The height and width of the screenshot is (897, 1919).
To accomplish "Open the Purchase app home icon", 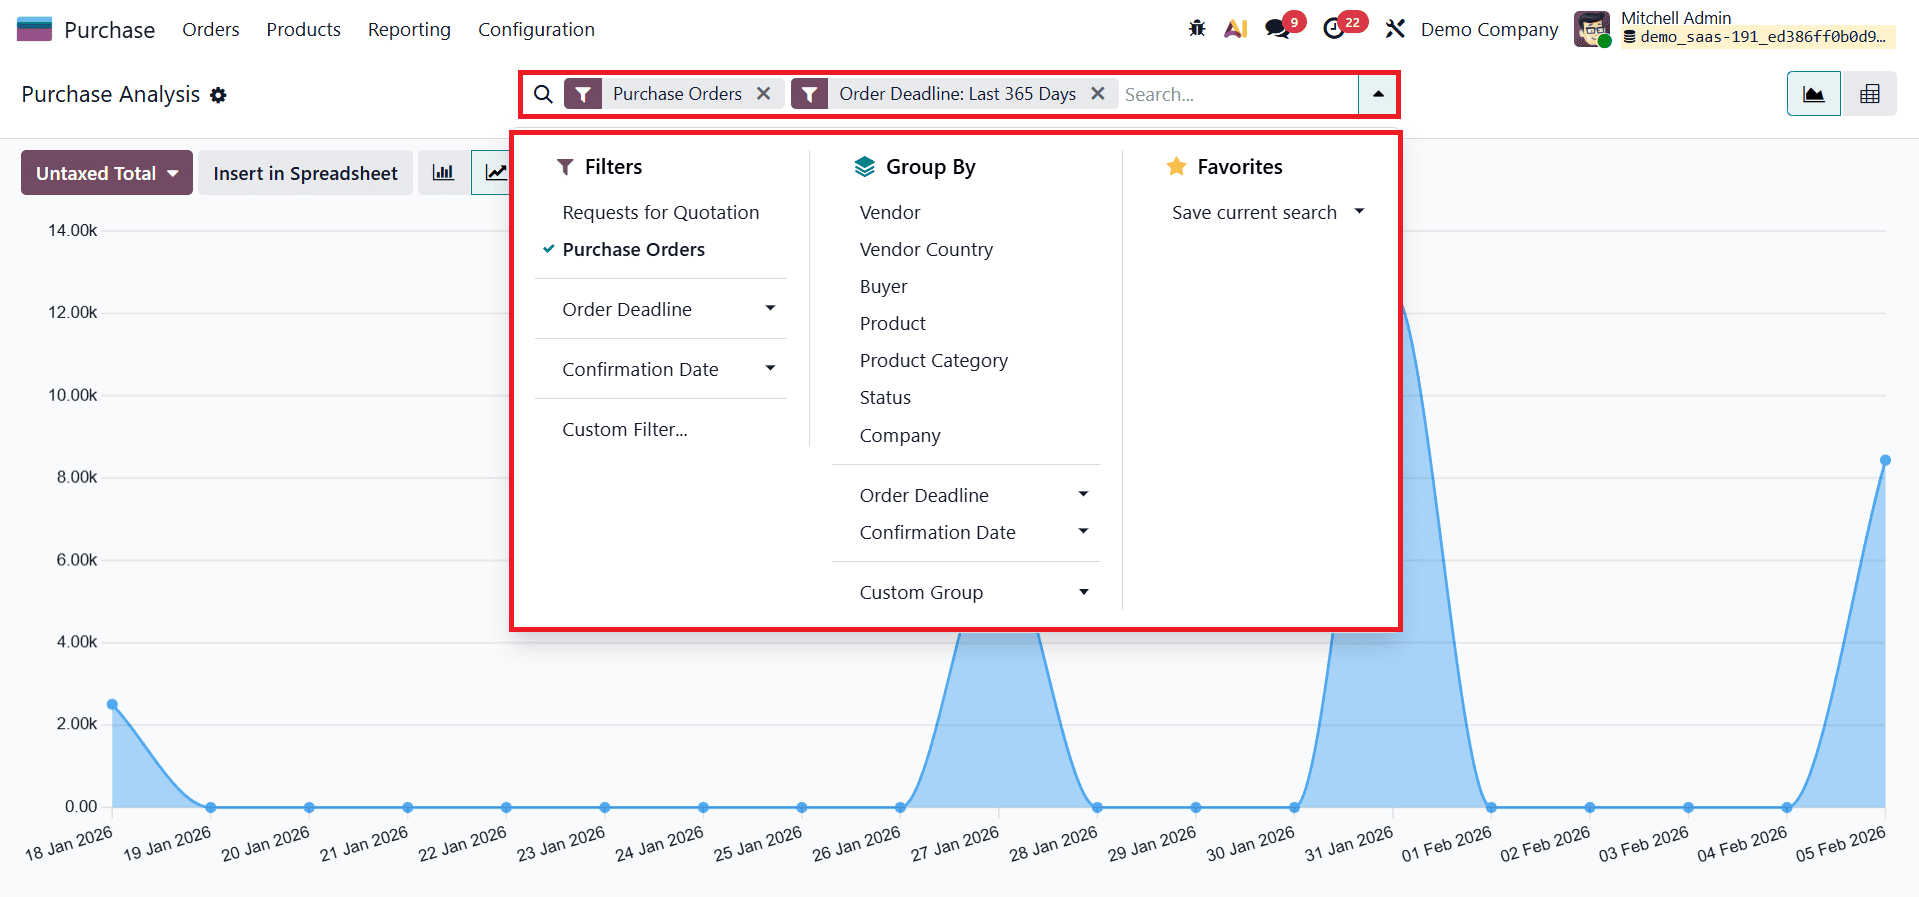I will pos(34,29).
